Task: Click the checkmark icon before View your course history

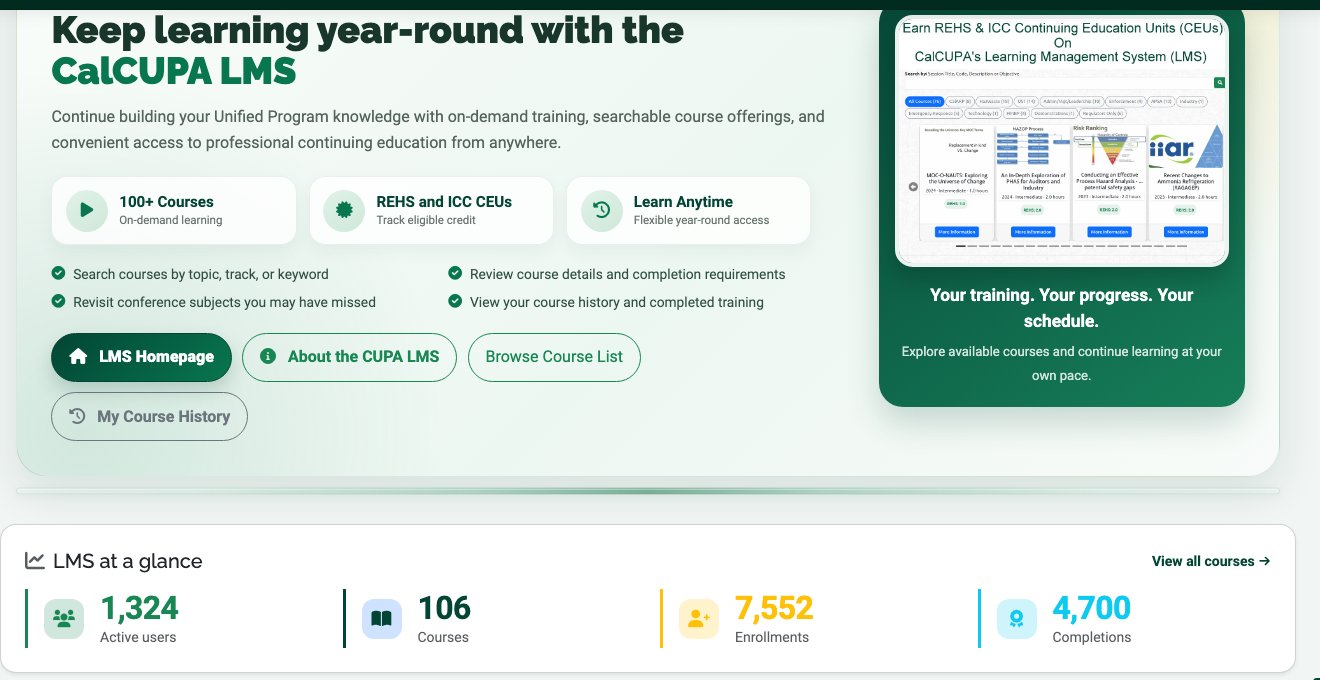Action: coord(455,301)
